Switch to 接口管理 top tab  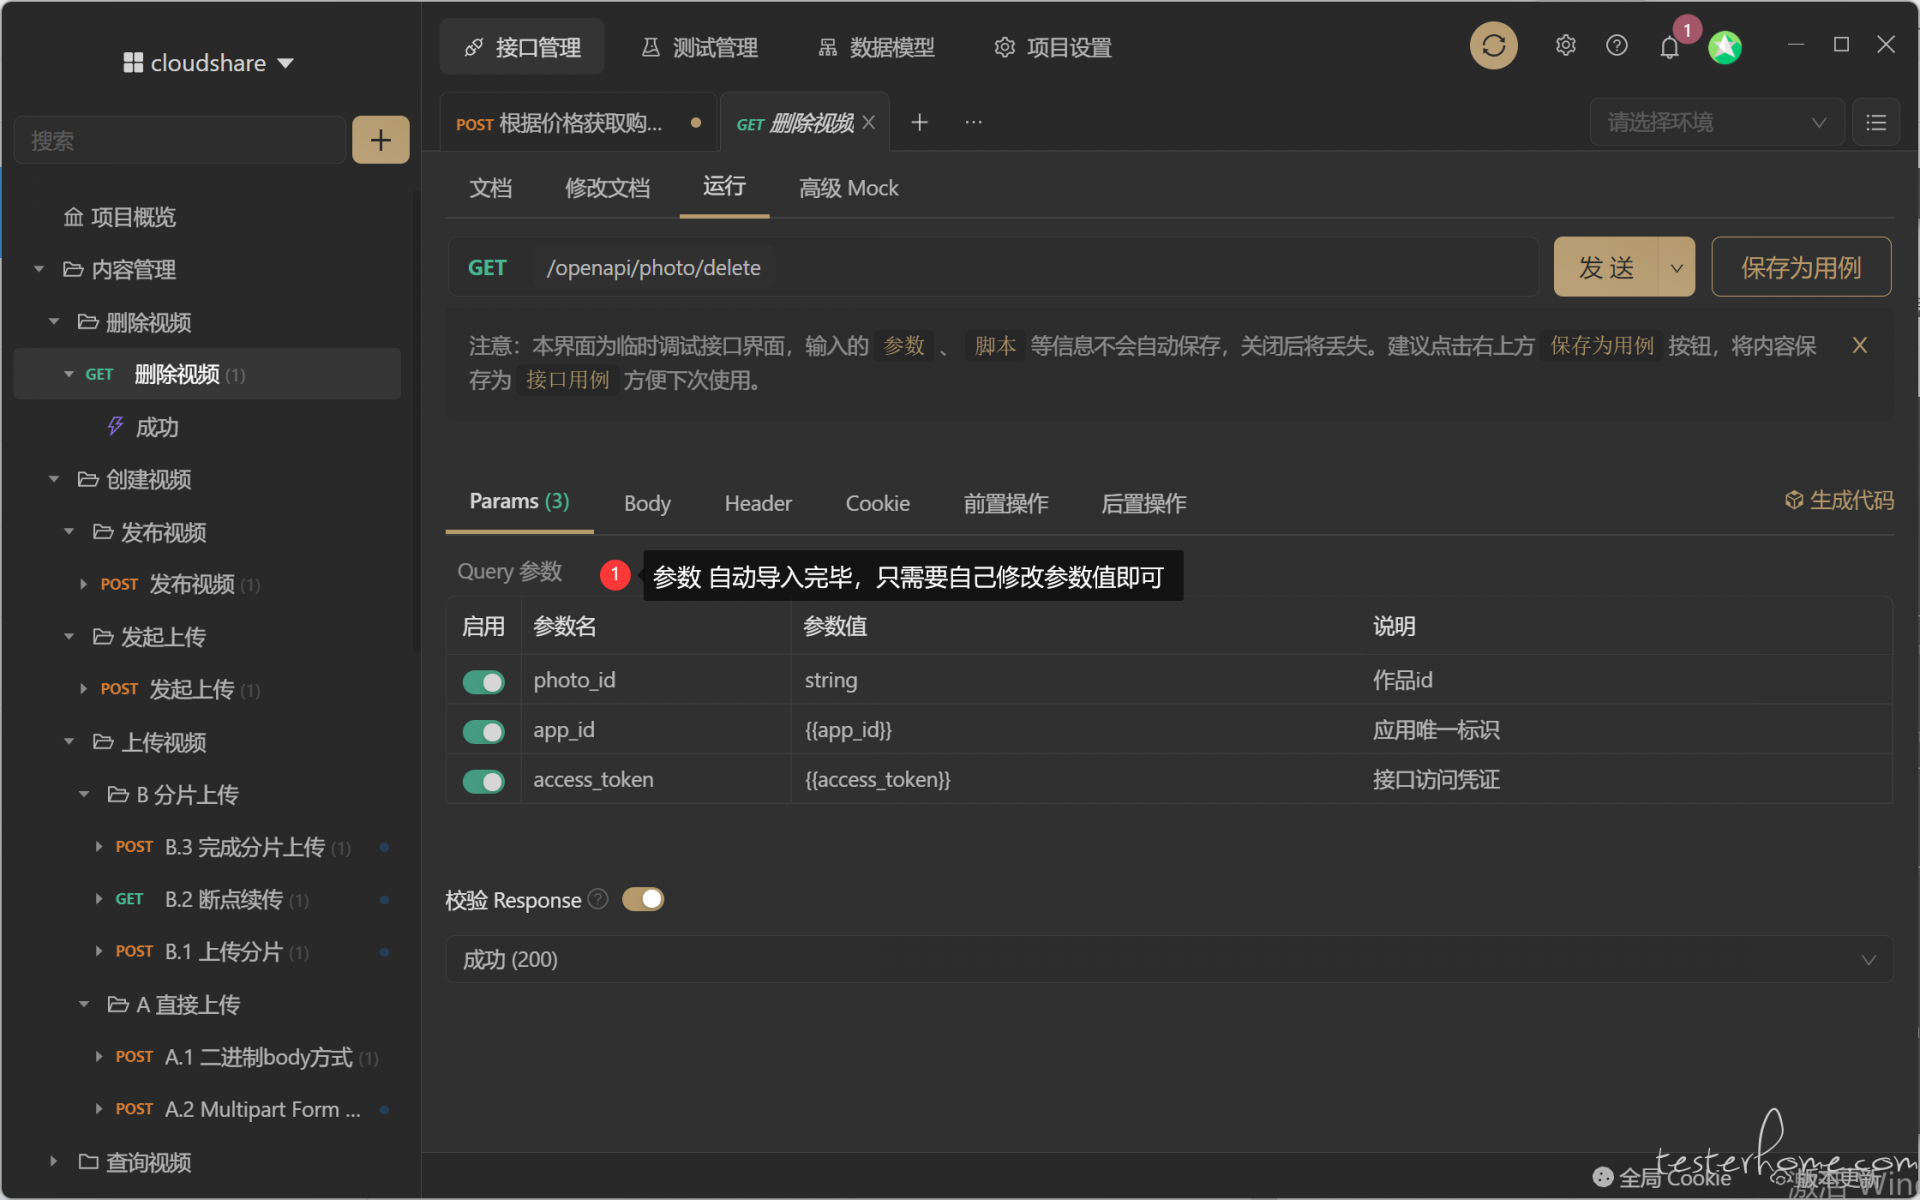(x=522, y=47)
